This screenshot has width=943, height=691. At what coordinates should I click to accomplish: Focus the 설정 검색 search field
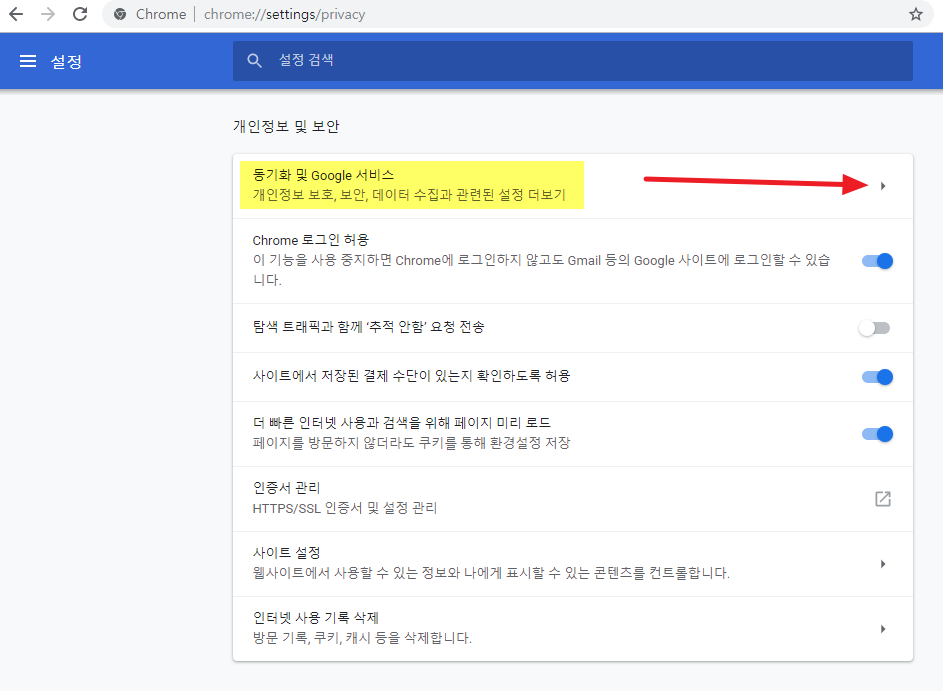573,61
